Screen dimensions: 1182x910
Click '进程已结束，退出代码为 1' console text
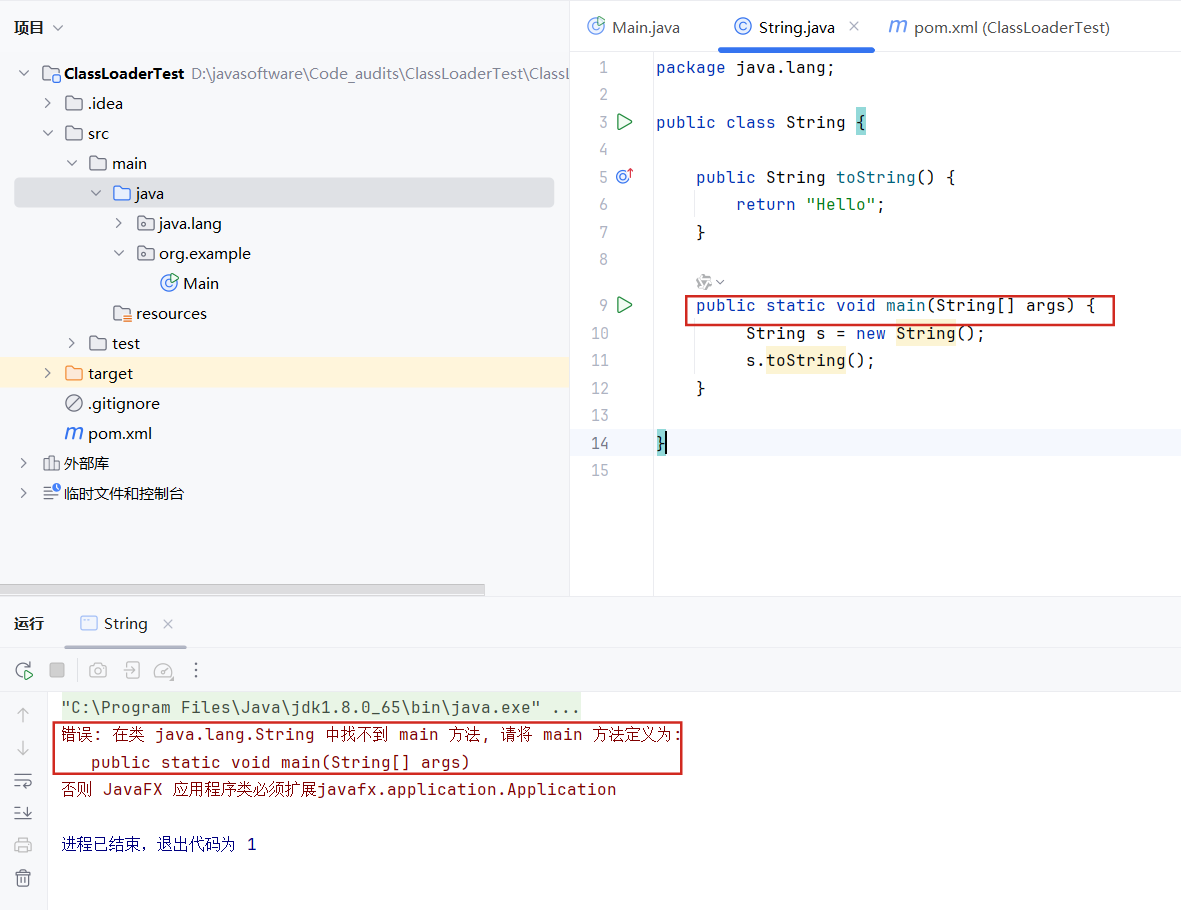(159, 844)
